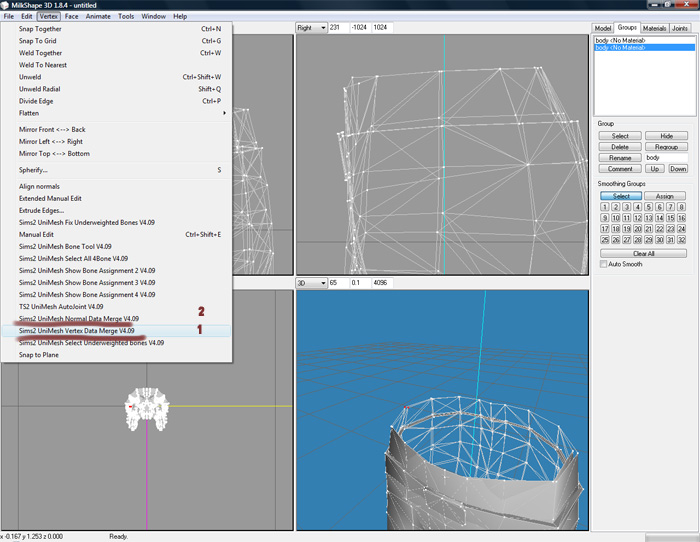Image resolution: width=700 pixels, height=542 pixels.
Task: Click Smoothing Groups Assign button
Action: click(665, 196)
